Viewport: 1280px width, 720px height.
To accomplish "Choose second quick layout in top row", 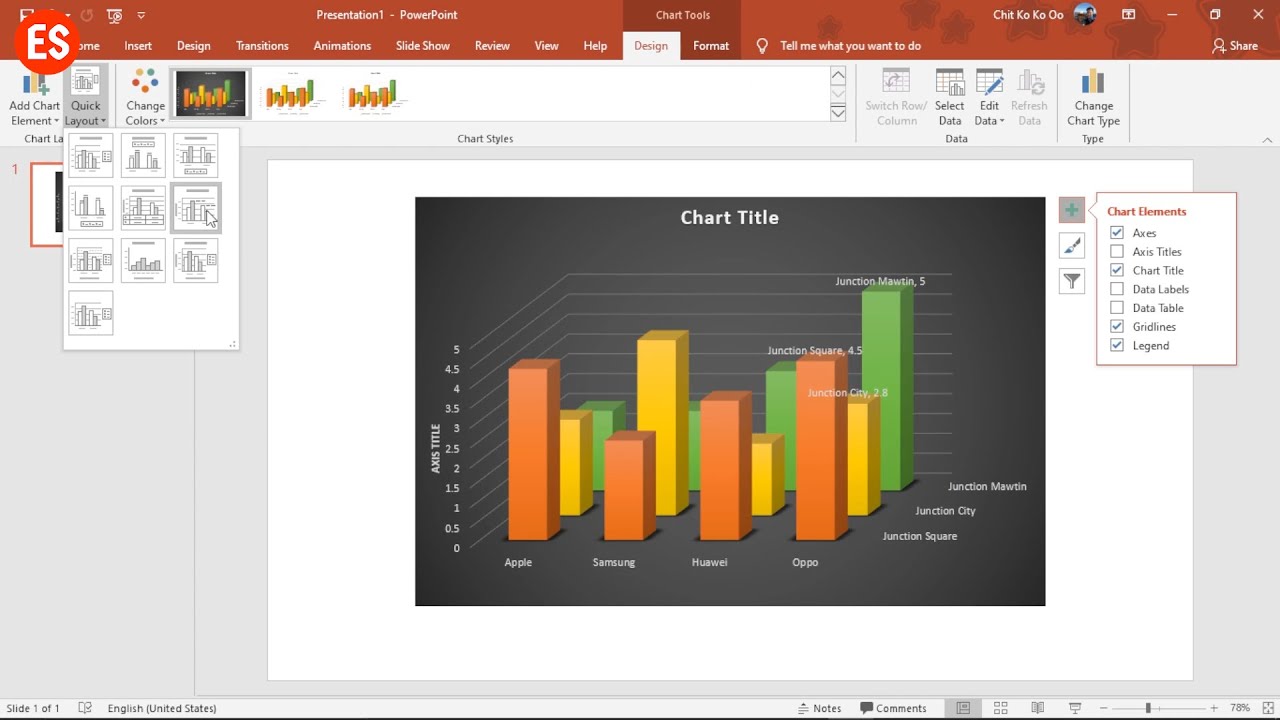I will coord(143,156).
